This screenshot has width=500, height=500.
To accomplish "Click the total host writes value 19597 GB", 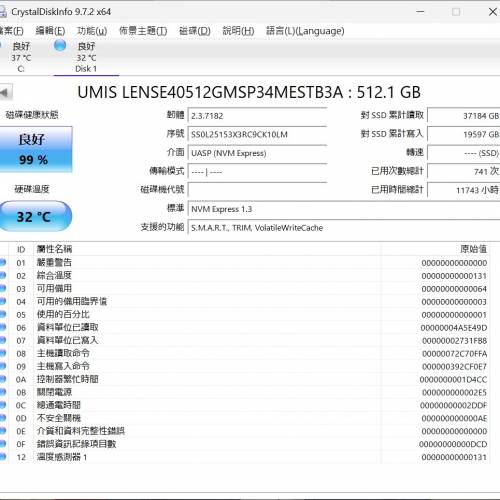I will coord(464,134).
